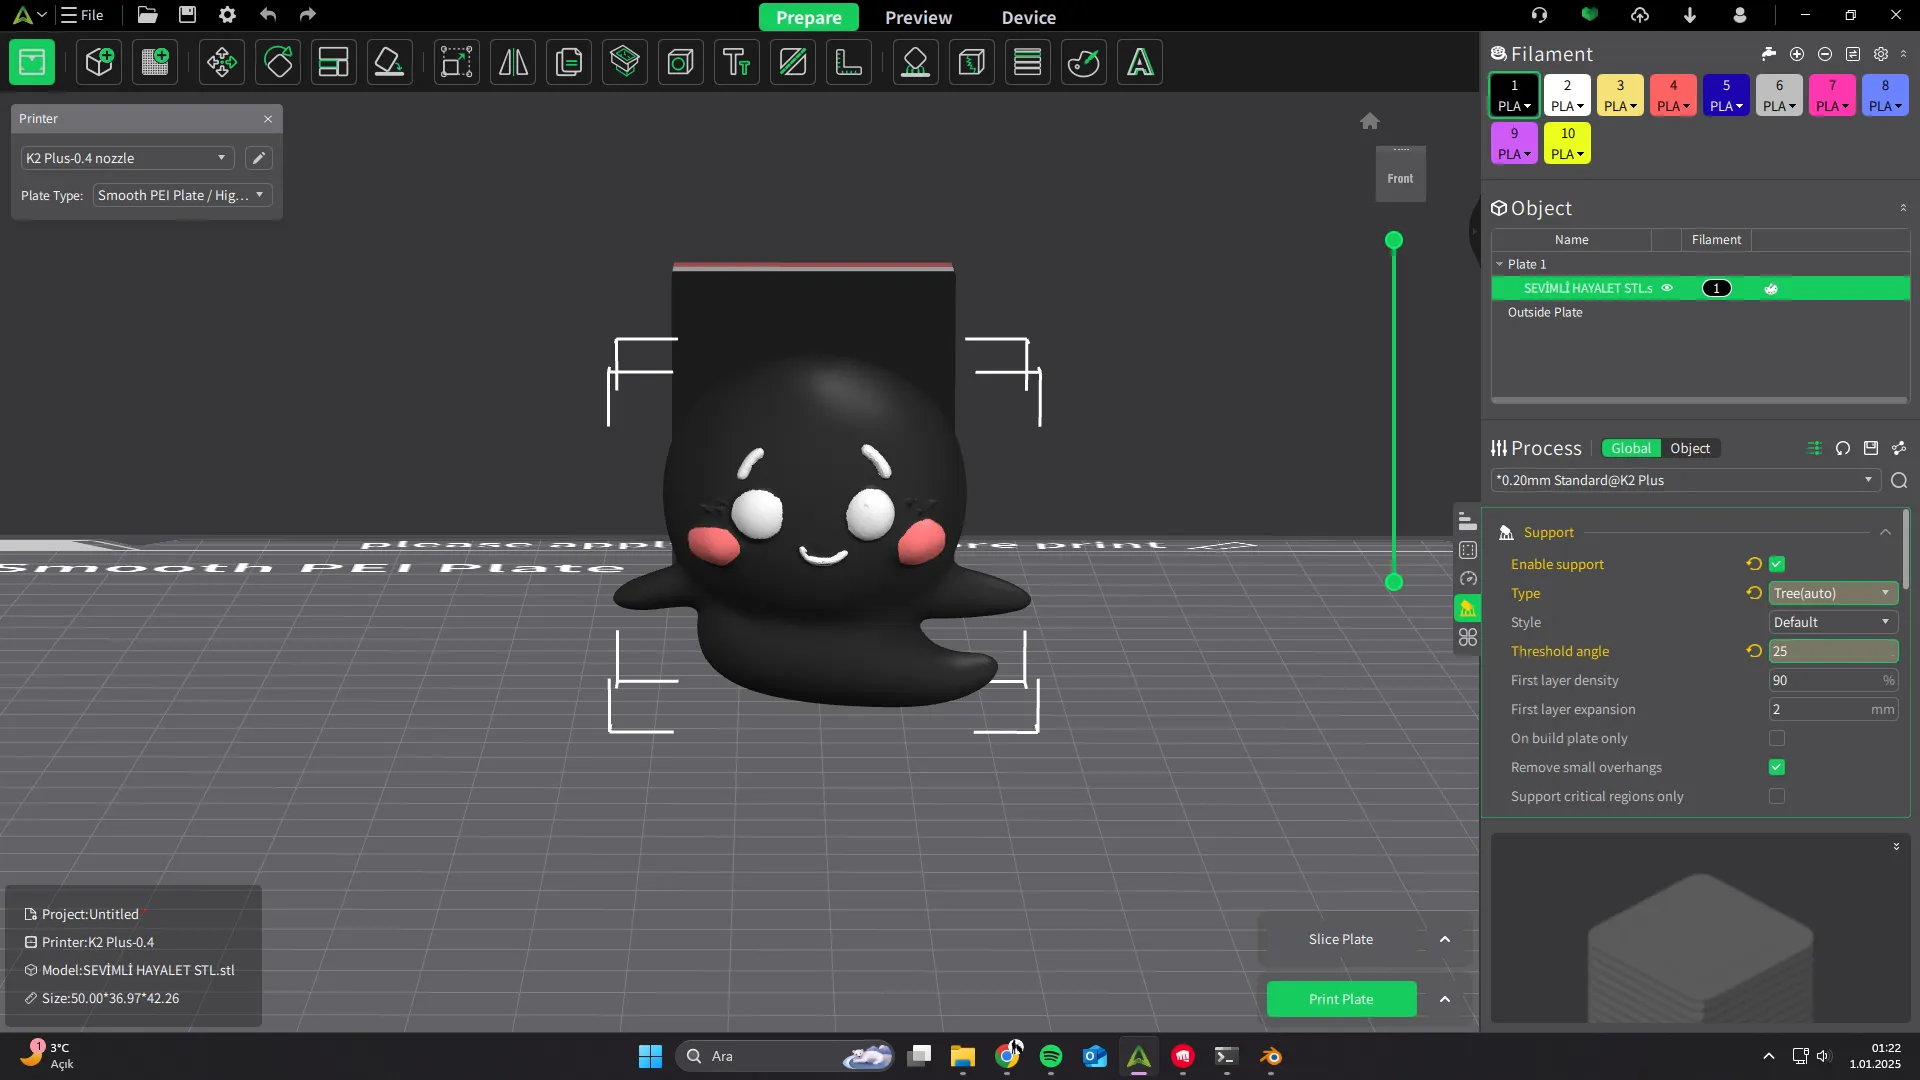The width and height of the screenshot is (1920, 1080).
Task: Open the color painting palette tool
Action: pos(1083,62)
